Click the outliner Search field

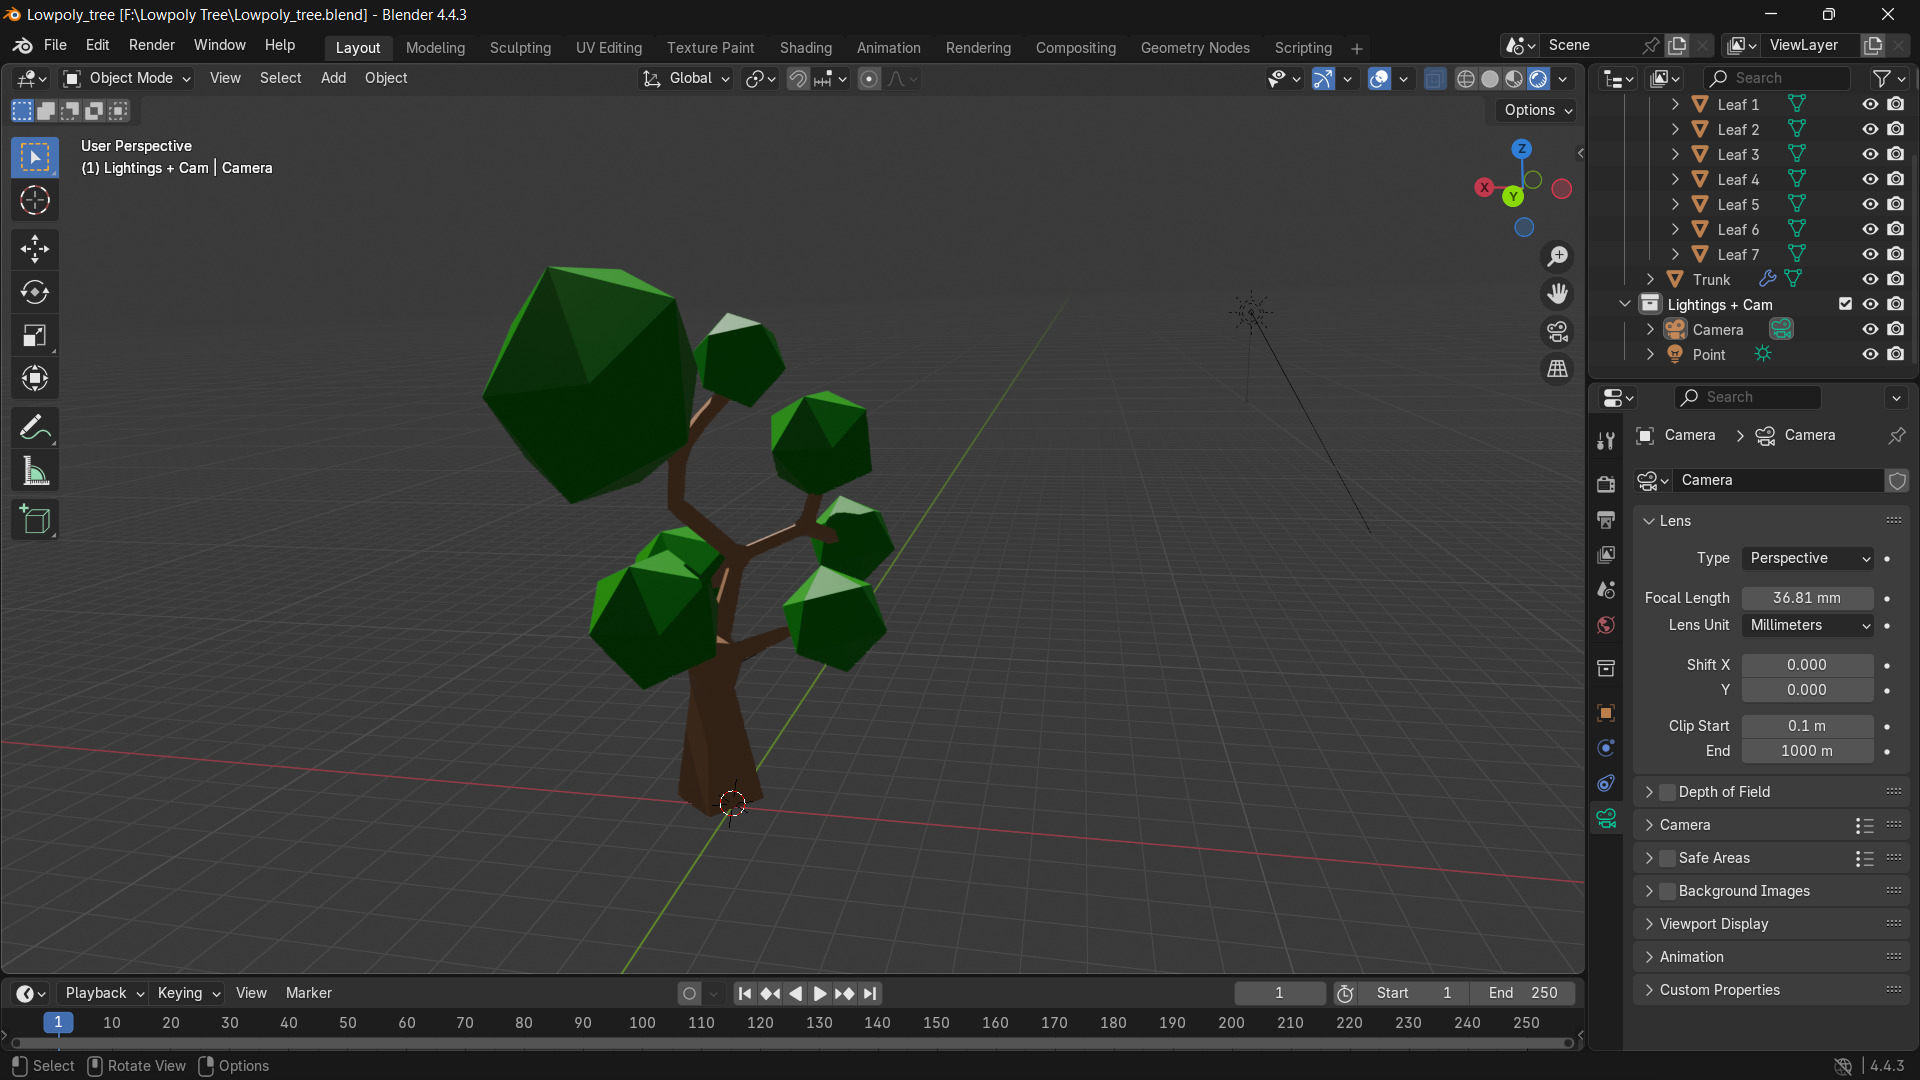[x=1777, y=78]
